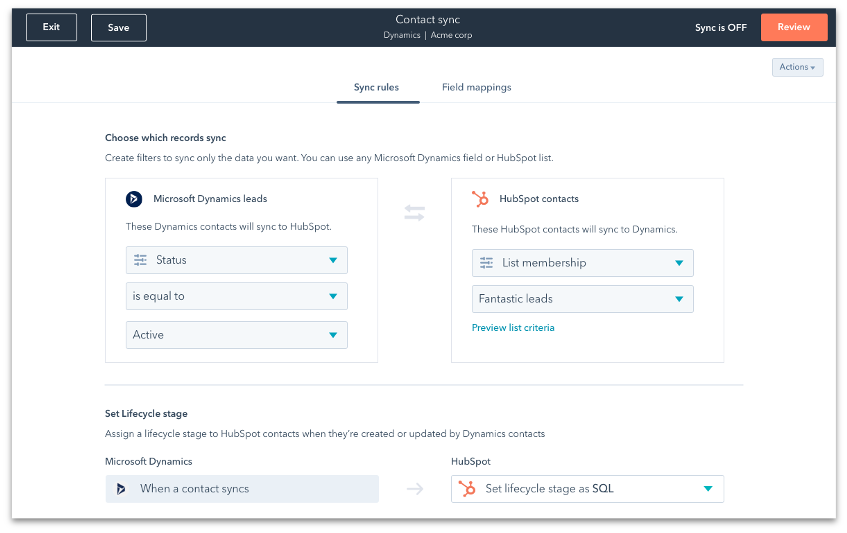This screenshot has width=847, height=533.
Task: Click the filter sliders icon beside Status
Action: (140, 260)
